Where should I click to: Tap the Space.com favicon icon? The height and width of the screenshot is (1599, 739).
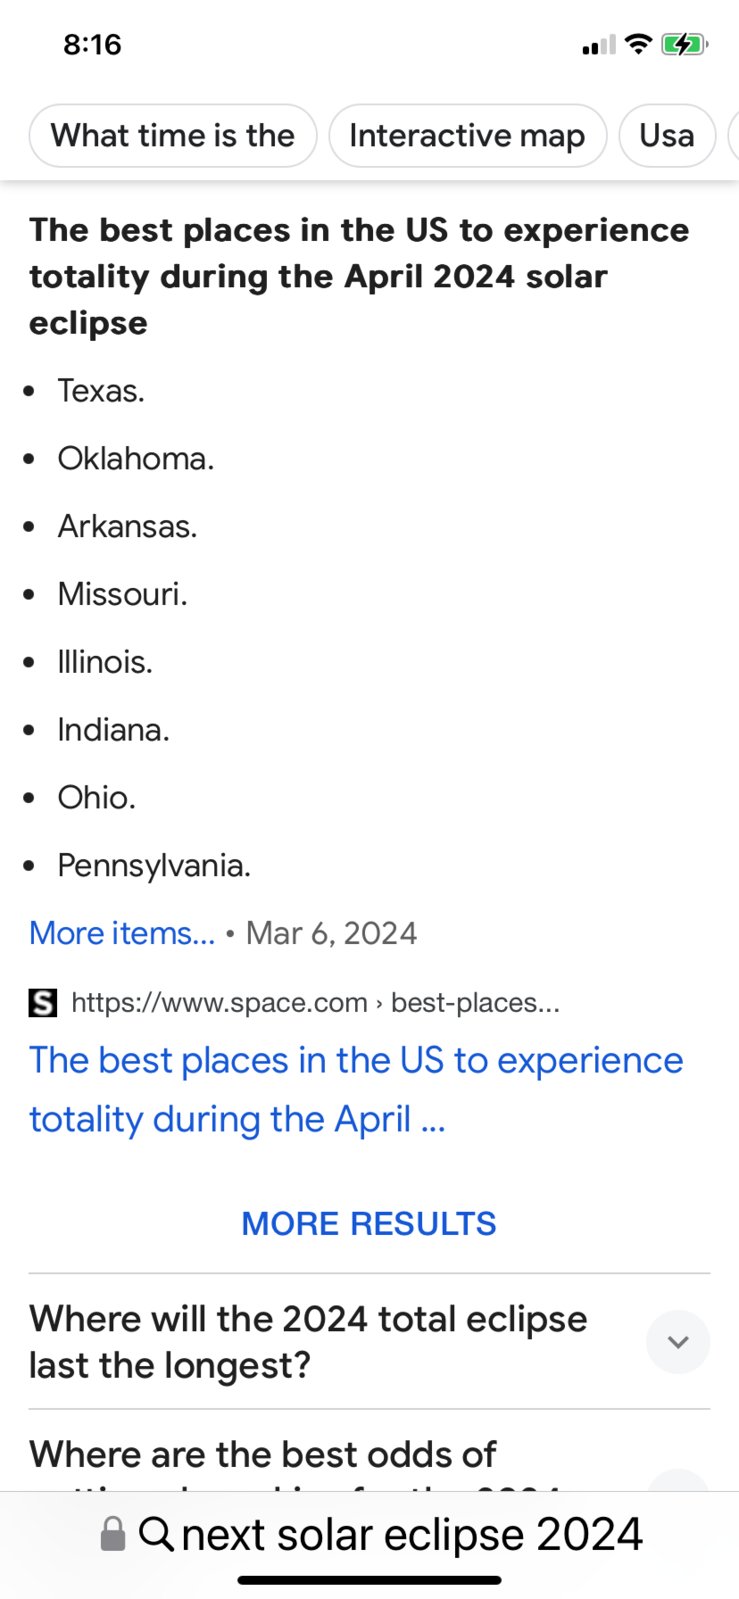[x=43, y=1002]
